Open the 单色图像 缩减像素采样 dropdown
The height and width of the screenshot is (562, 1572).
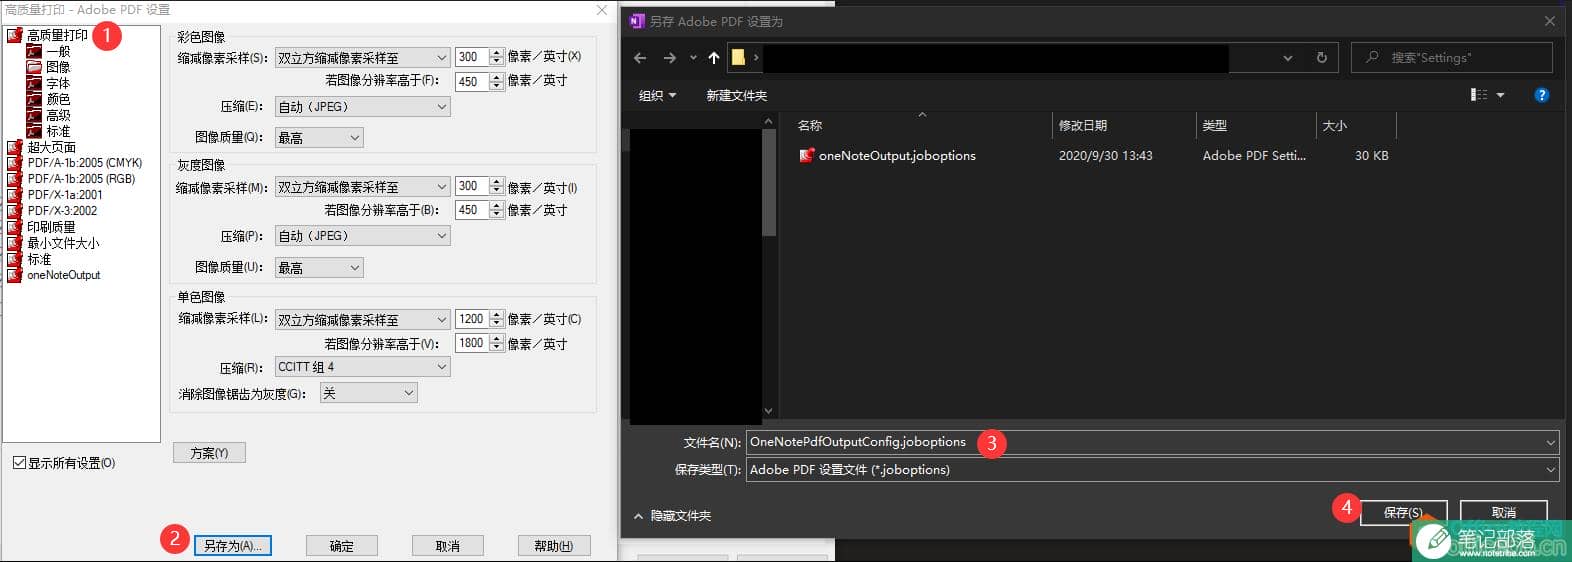point(362,319)
